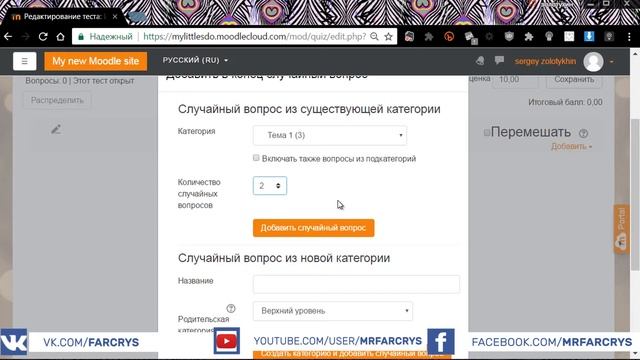Viewport: 640px width, 360px height.
Task: Click the browser address bar URL
Action: (255, 37)
